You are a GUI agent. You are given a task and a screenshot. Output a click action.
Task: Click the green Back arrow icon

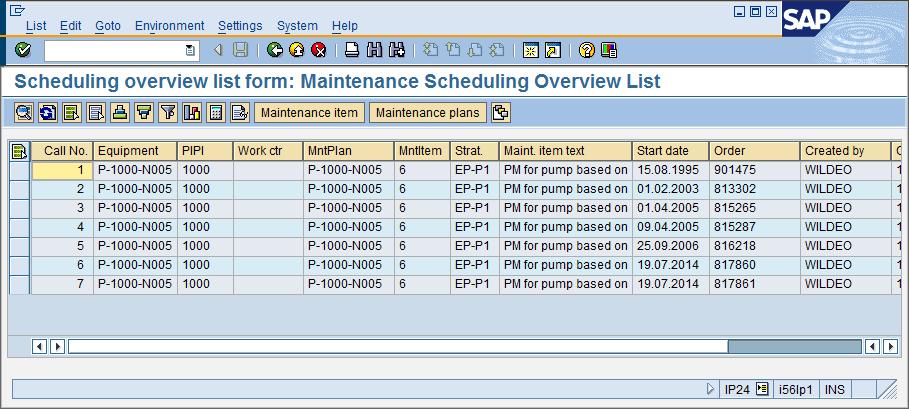tap(275, 50)
